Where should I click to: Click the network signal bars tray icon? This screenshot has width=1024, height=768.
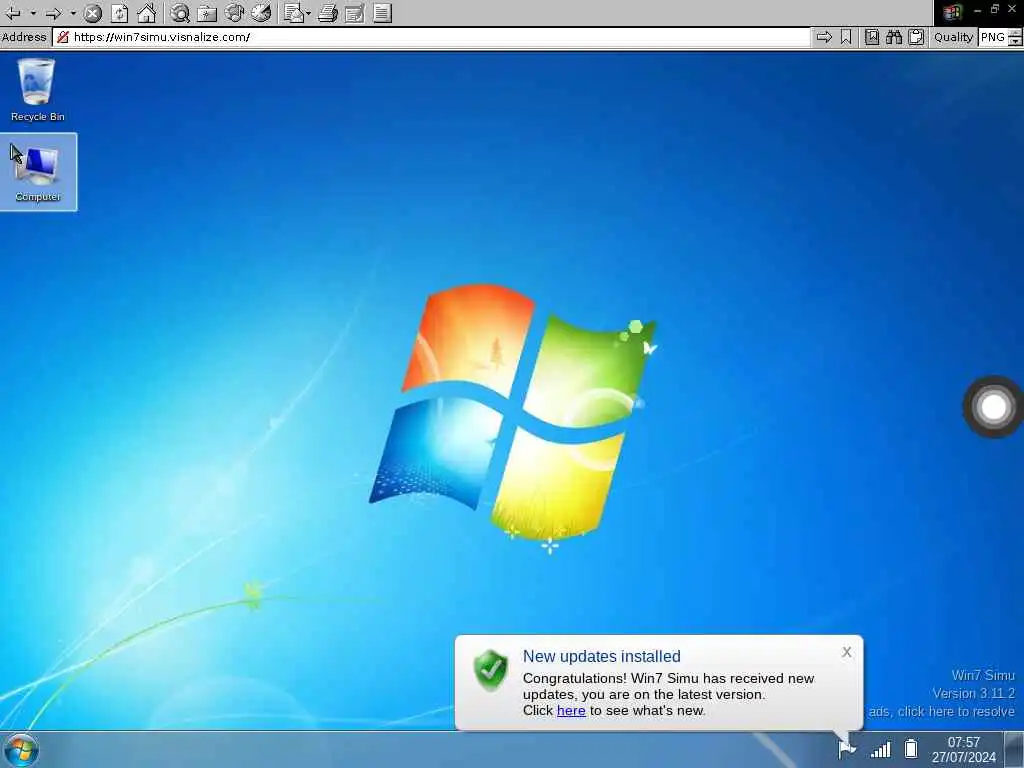880,749
